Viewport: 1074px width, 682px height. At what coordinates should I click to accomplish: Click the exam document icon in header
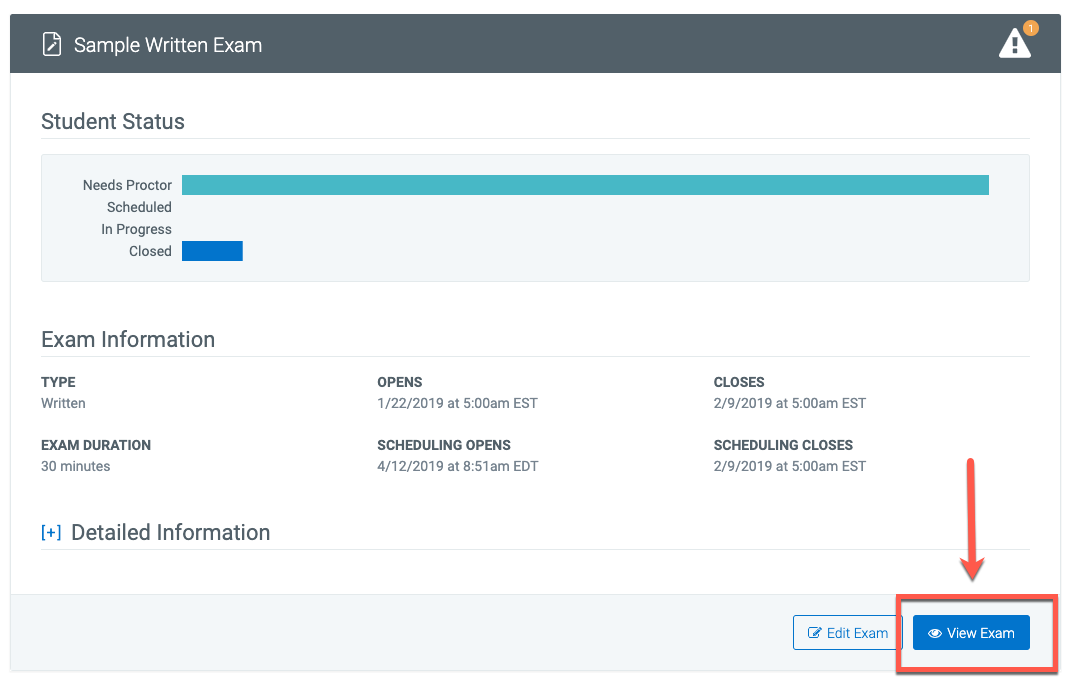pos(52,45)
